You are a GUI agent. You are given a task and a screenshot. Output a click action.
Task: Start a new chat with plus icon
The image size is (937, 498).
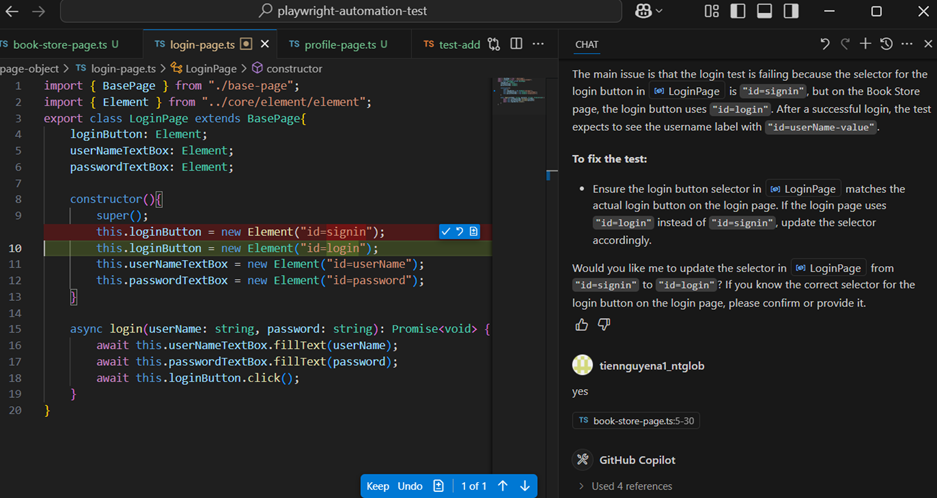pos(866,44)
